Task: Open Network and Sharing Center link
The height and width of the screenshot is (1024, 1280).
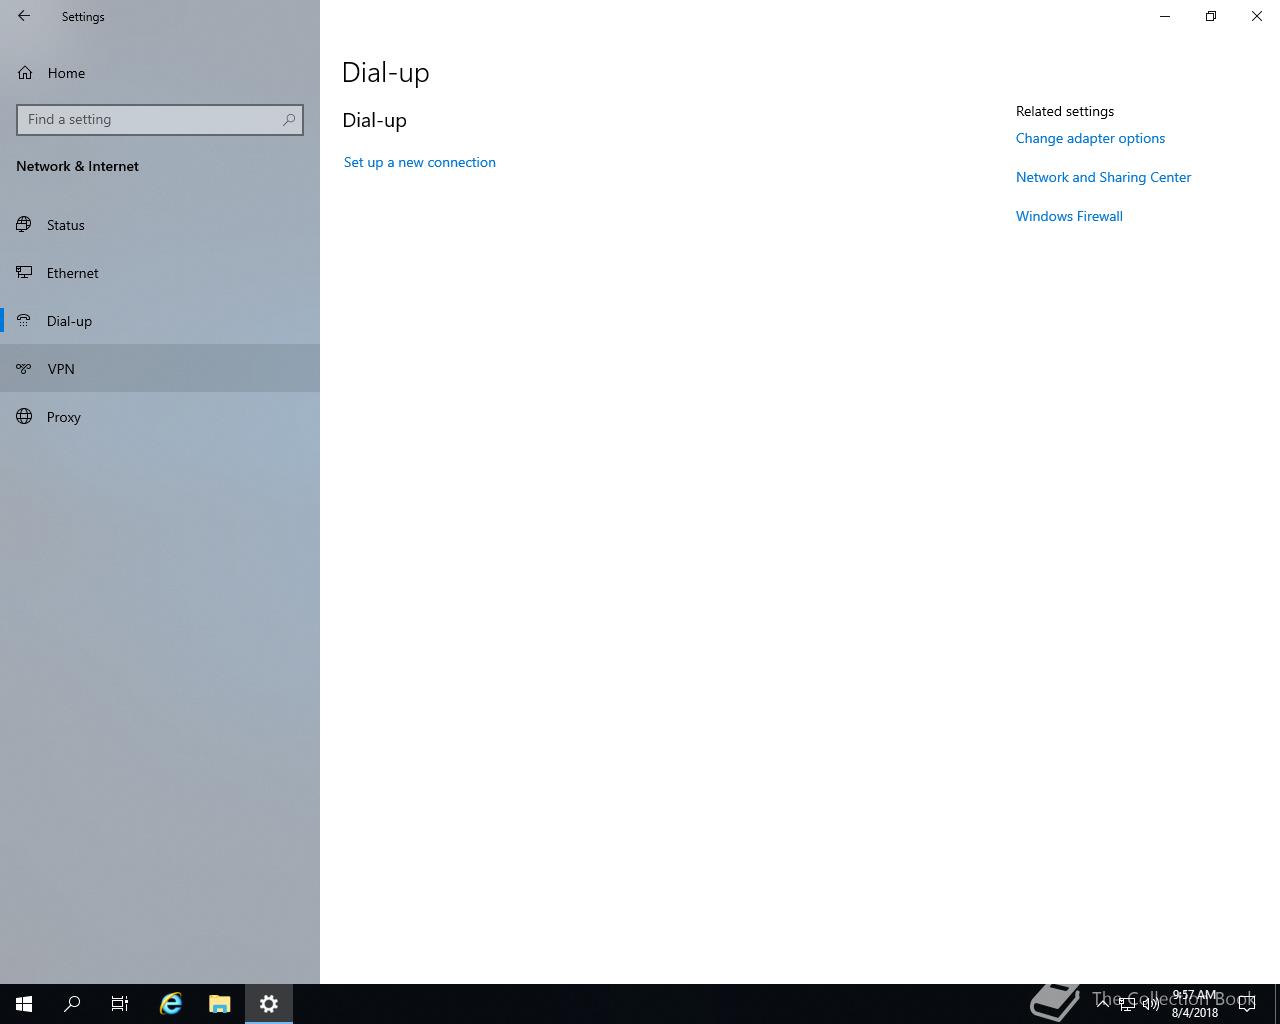Action: pyautogui.click(x=1103, y=177)
